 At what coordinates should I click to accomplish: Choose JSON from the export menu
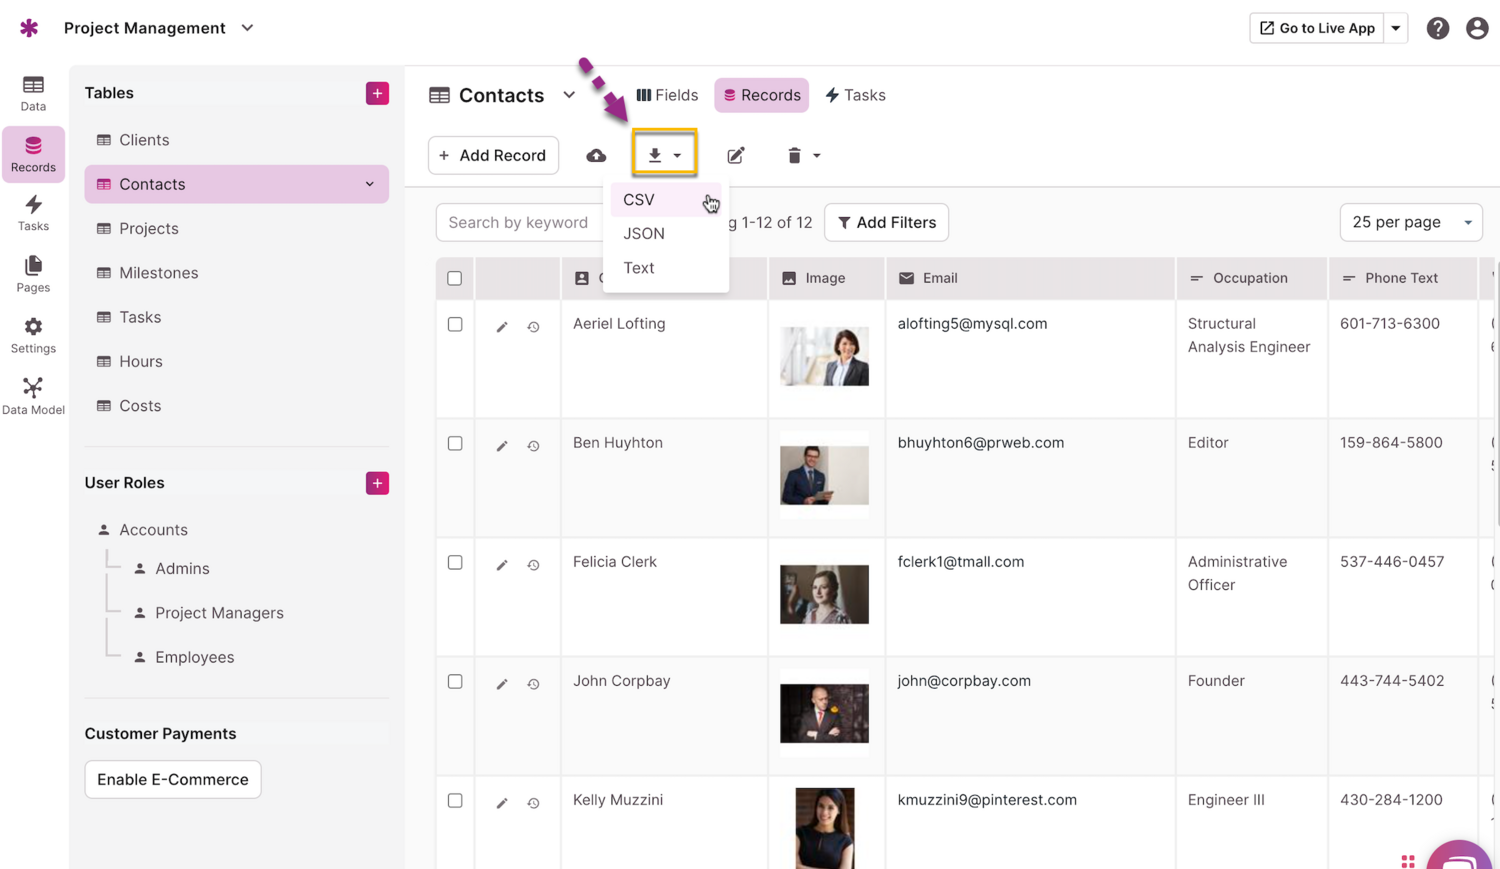pos(644,234)
